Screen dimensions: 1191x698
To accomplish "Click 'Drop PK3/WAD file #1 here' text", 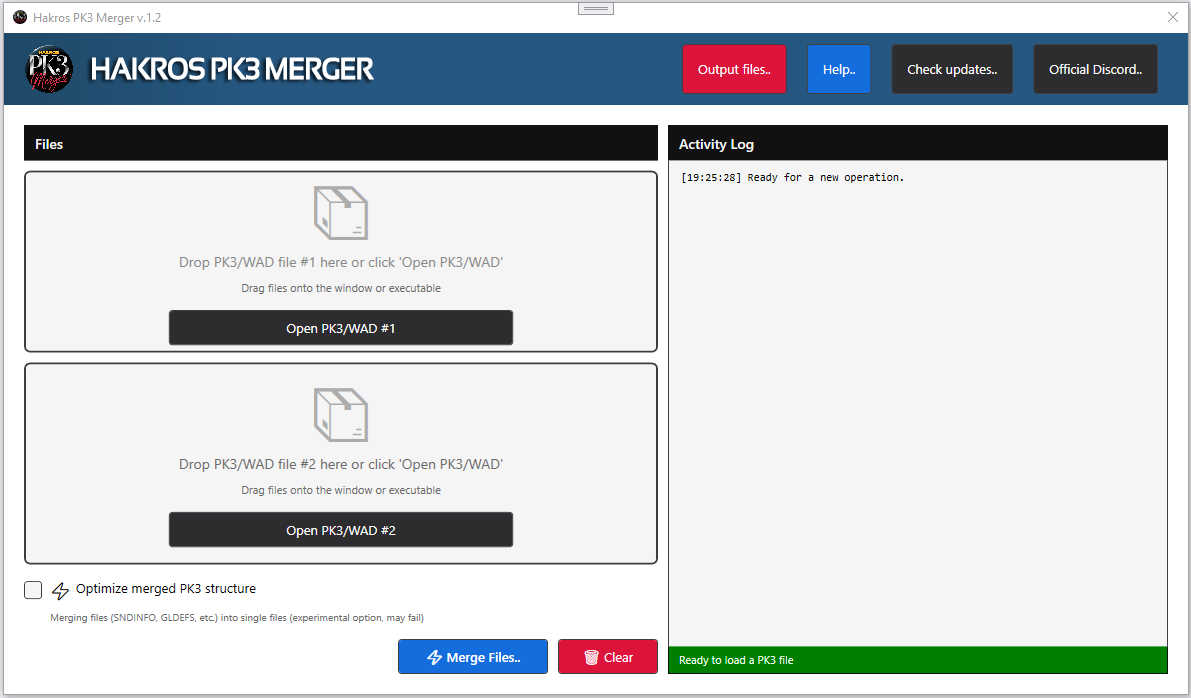I will tap(341, 262).
